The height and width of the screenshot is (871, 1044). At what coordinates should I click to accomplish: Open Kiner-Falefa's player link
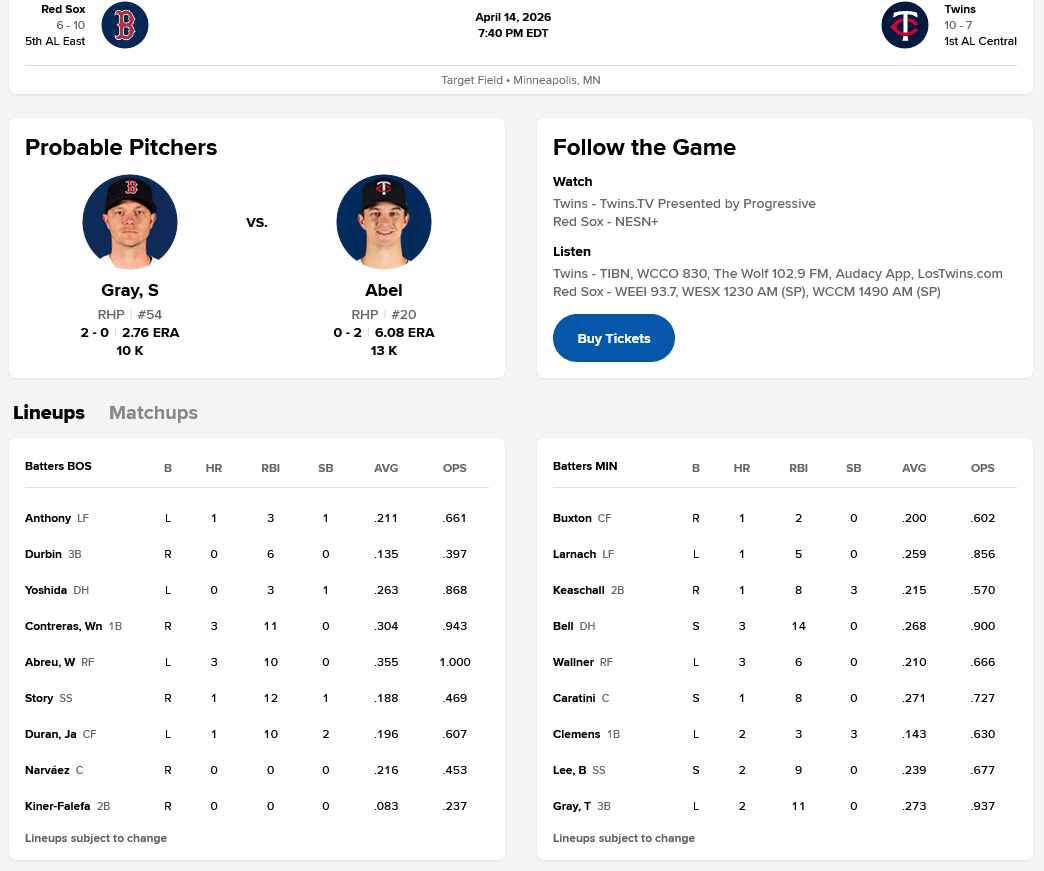[58, 806]
